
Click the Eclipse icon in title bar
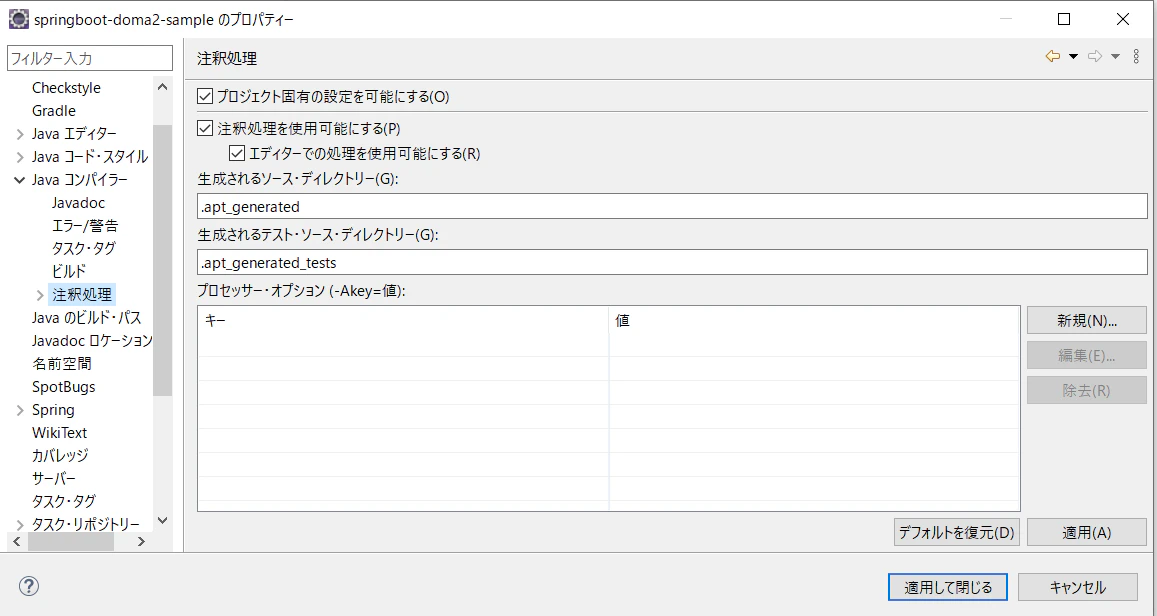pyautogui.click(x=18, y=19)
